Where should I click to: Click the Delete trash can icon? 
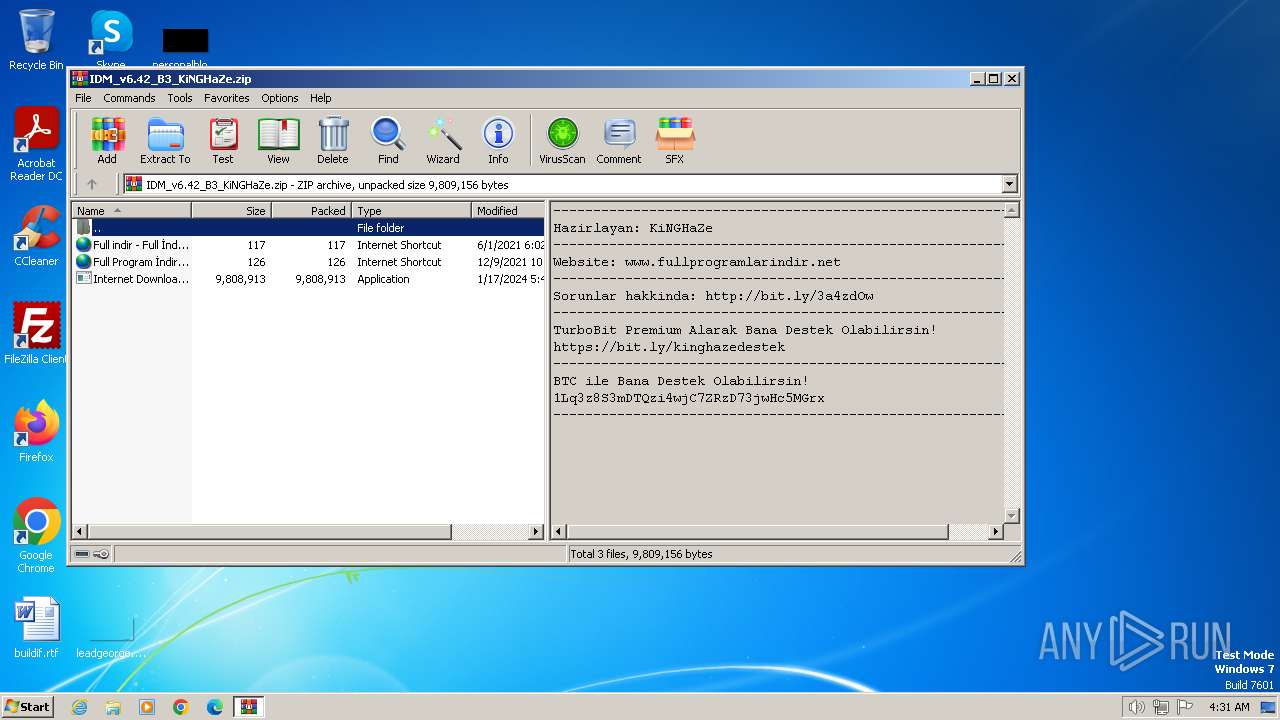click(x=333, y=140)
